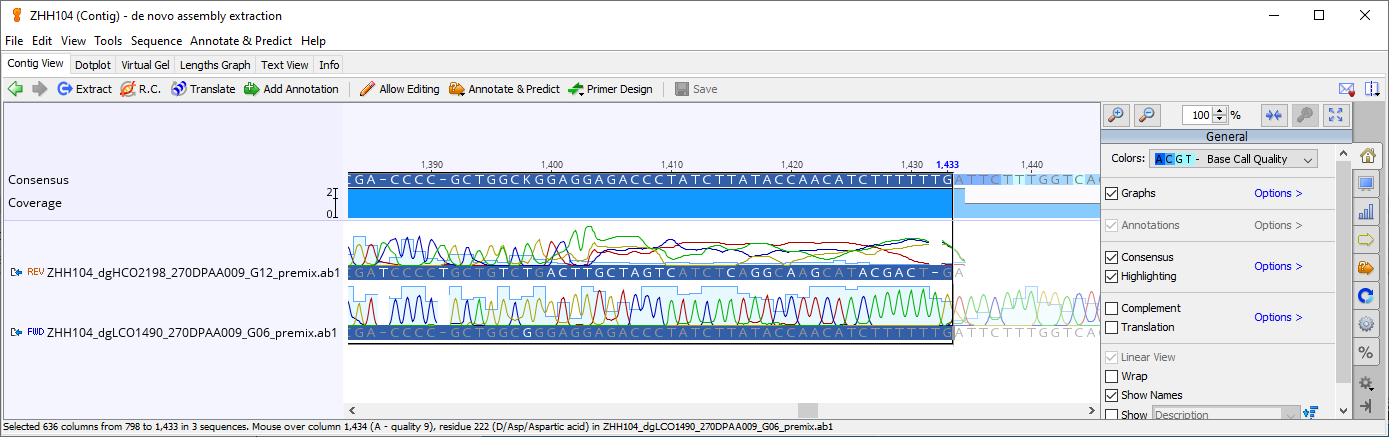Image resolution: width=1389 pixels, height=437 pixels.
Task: Open the Display monitor side tab
Action: point(1366,184)
